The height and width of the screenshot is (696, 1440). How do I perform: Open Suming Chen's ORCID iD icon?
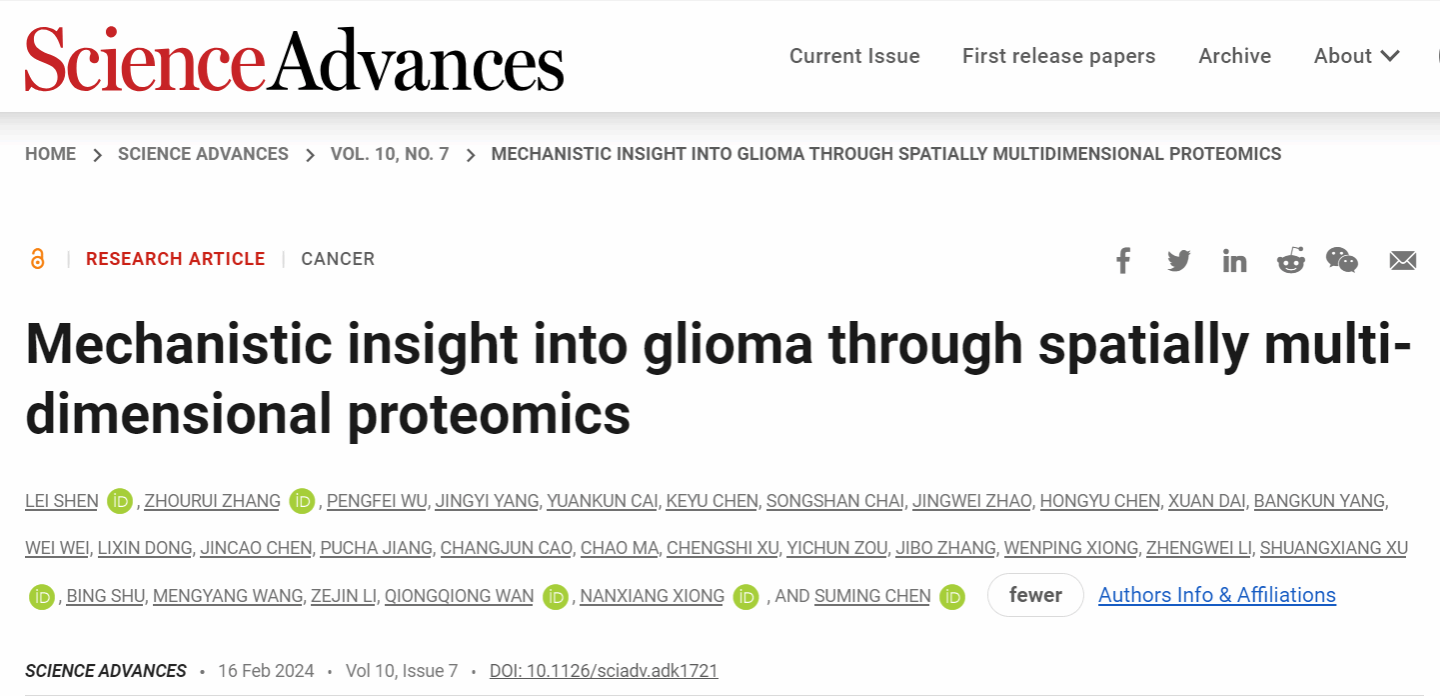[953, 597]
